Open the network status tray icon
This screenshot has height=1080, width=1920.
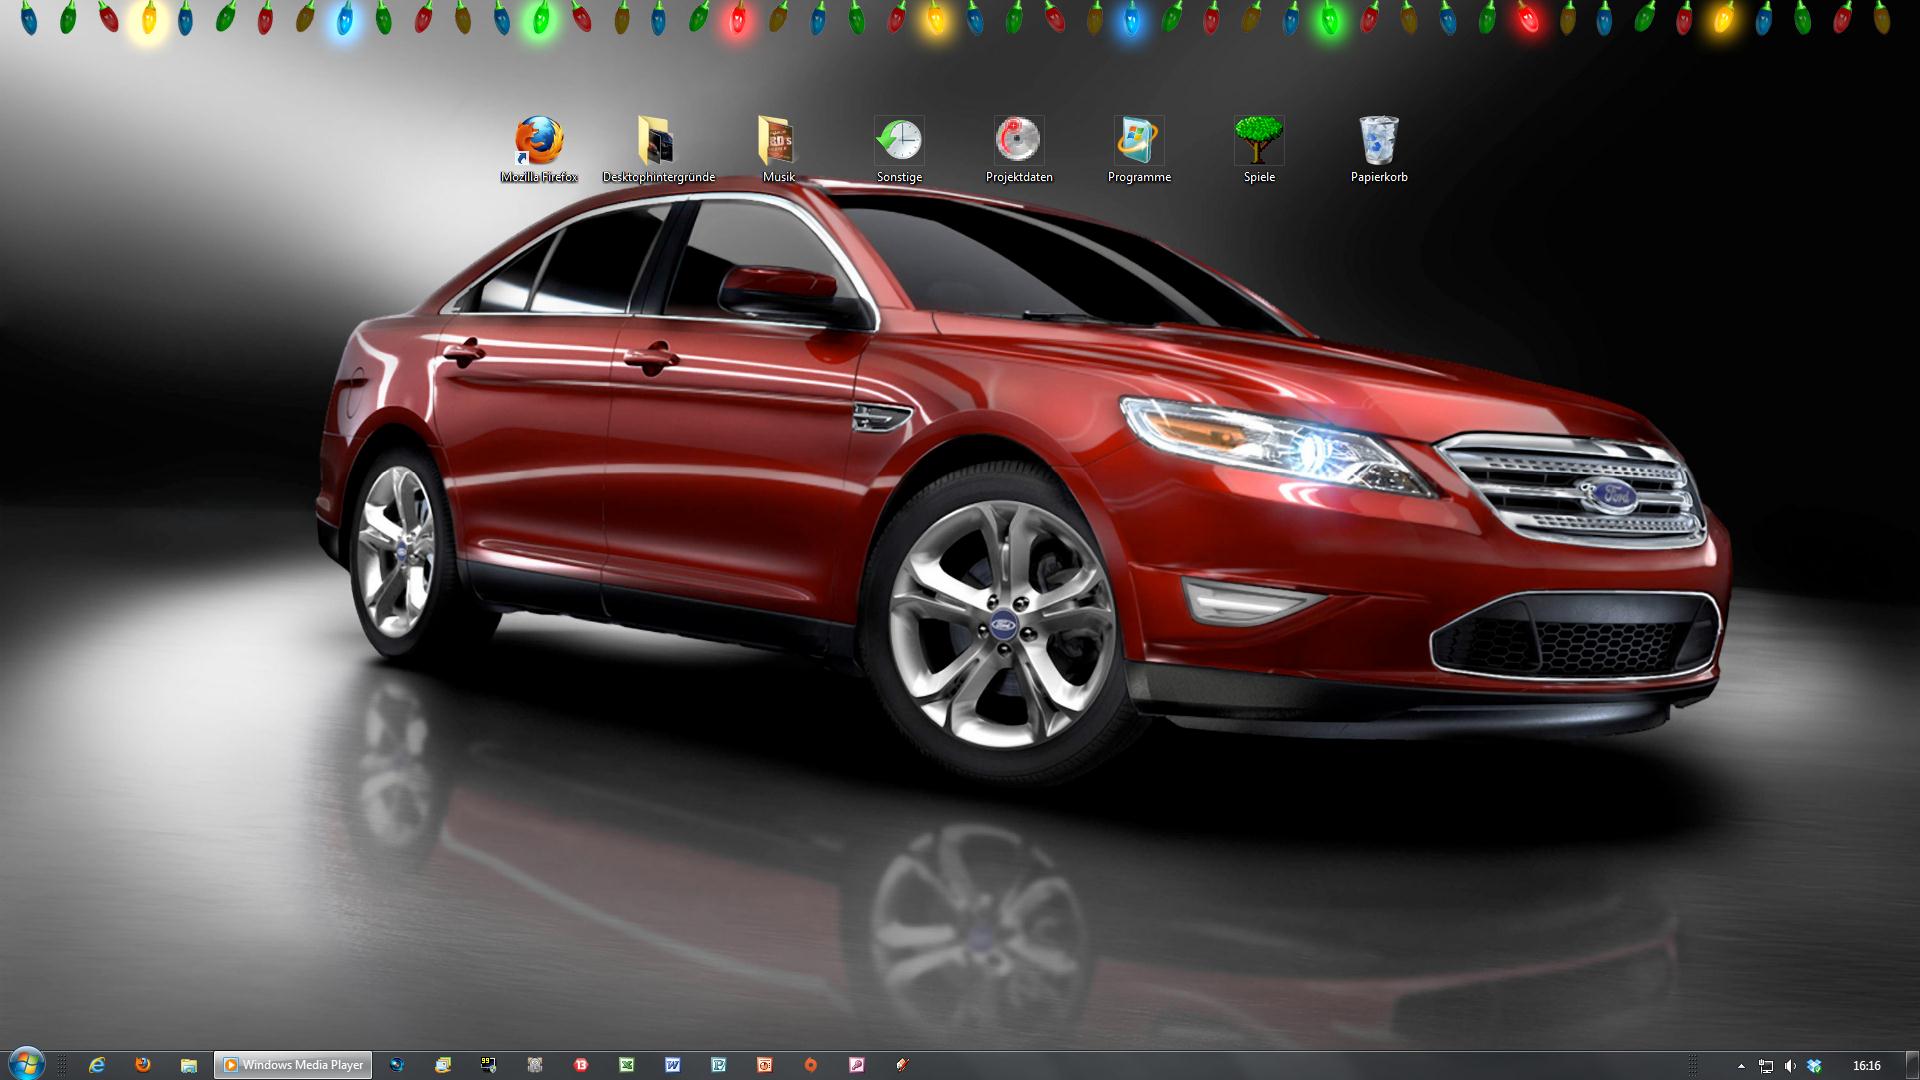click(1766, 1066)
